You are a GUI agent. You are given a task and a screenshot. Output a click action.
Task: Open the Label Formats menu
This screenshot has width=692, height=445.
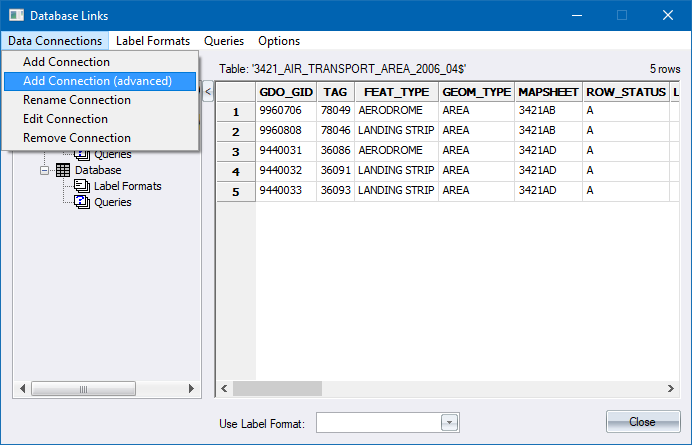coord(153,41)
